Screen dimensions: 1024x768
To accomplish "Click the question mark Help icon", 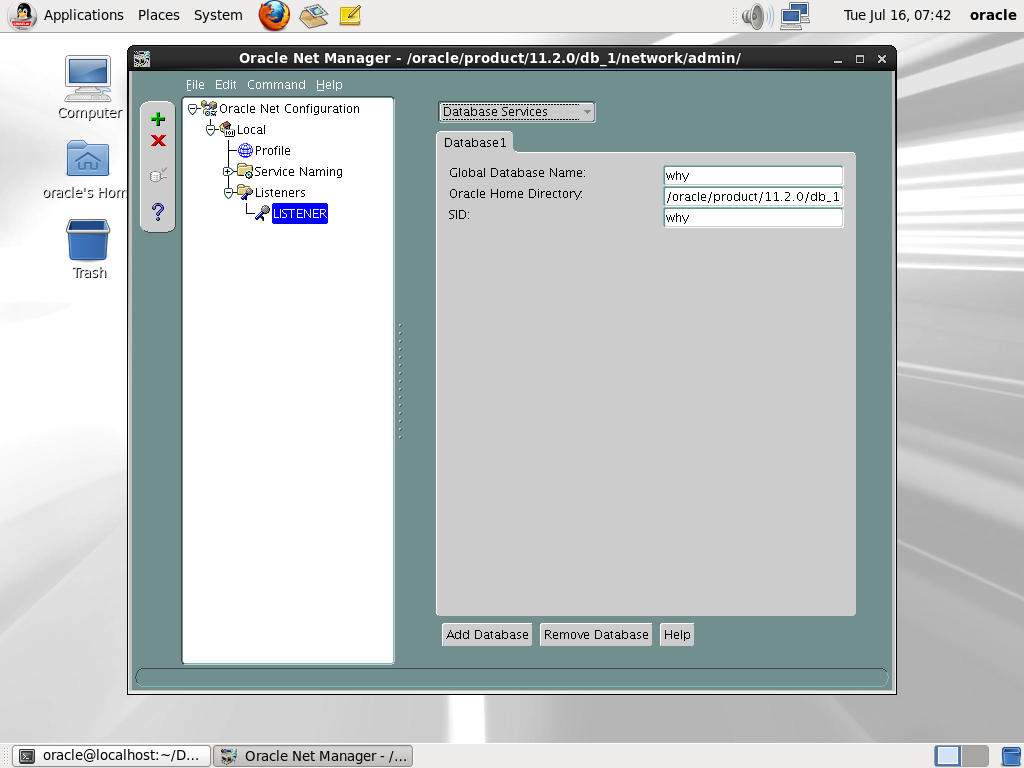I will [x=158, y=212].
